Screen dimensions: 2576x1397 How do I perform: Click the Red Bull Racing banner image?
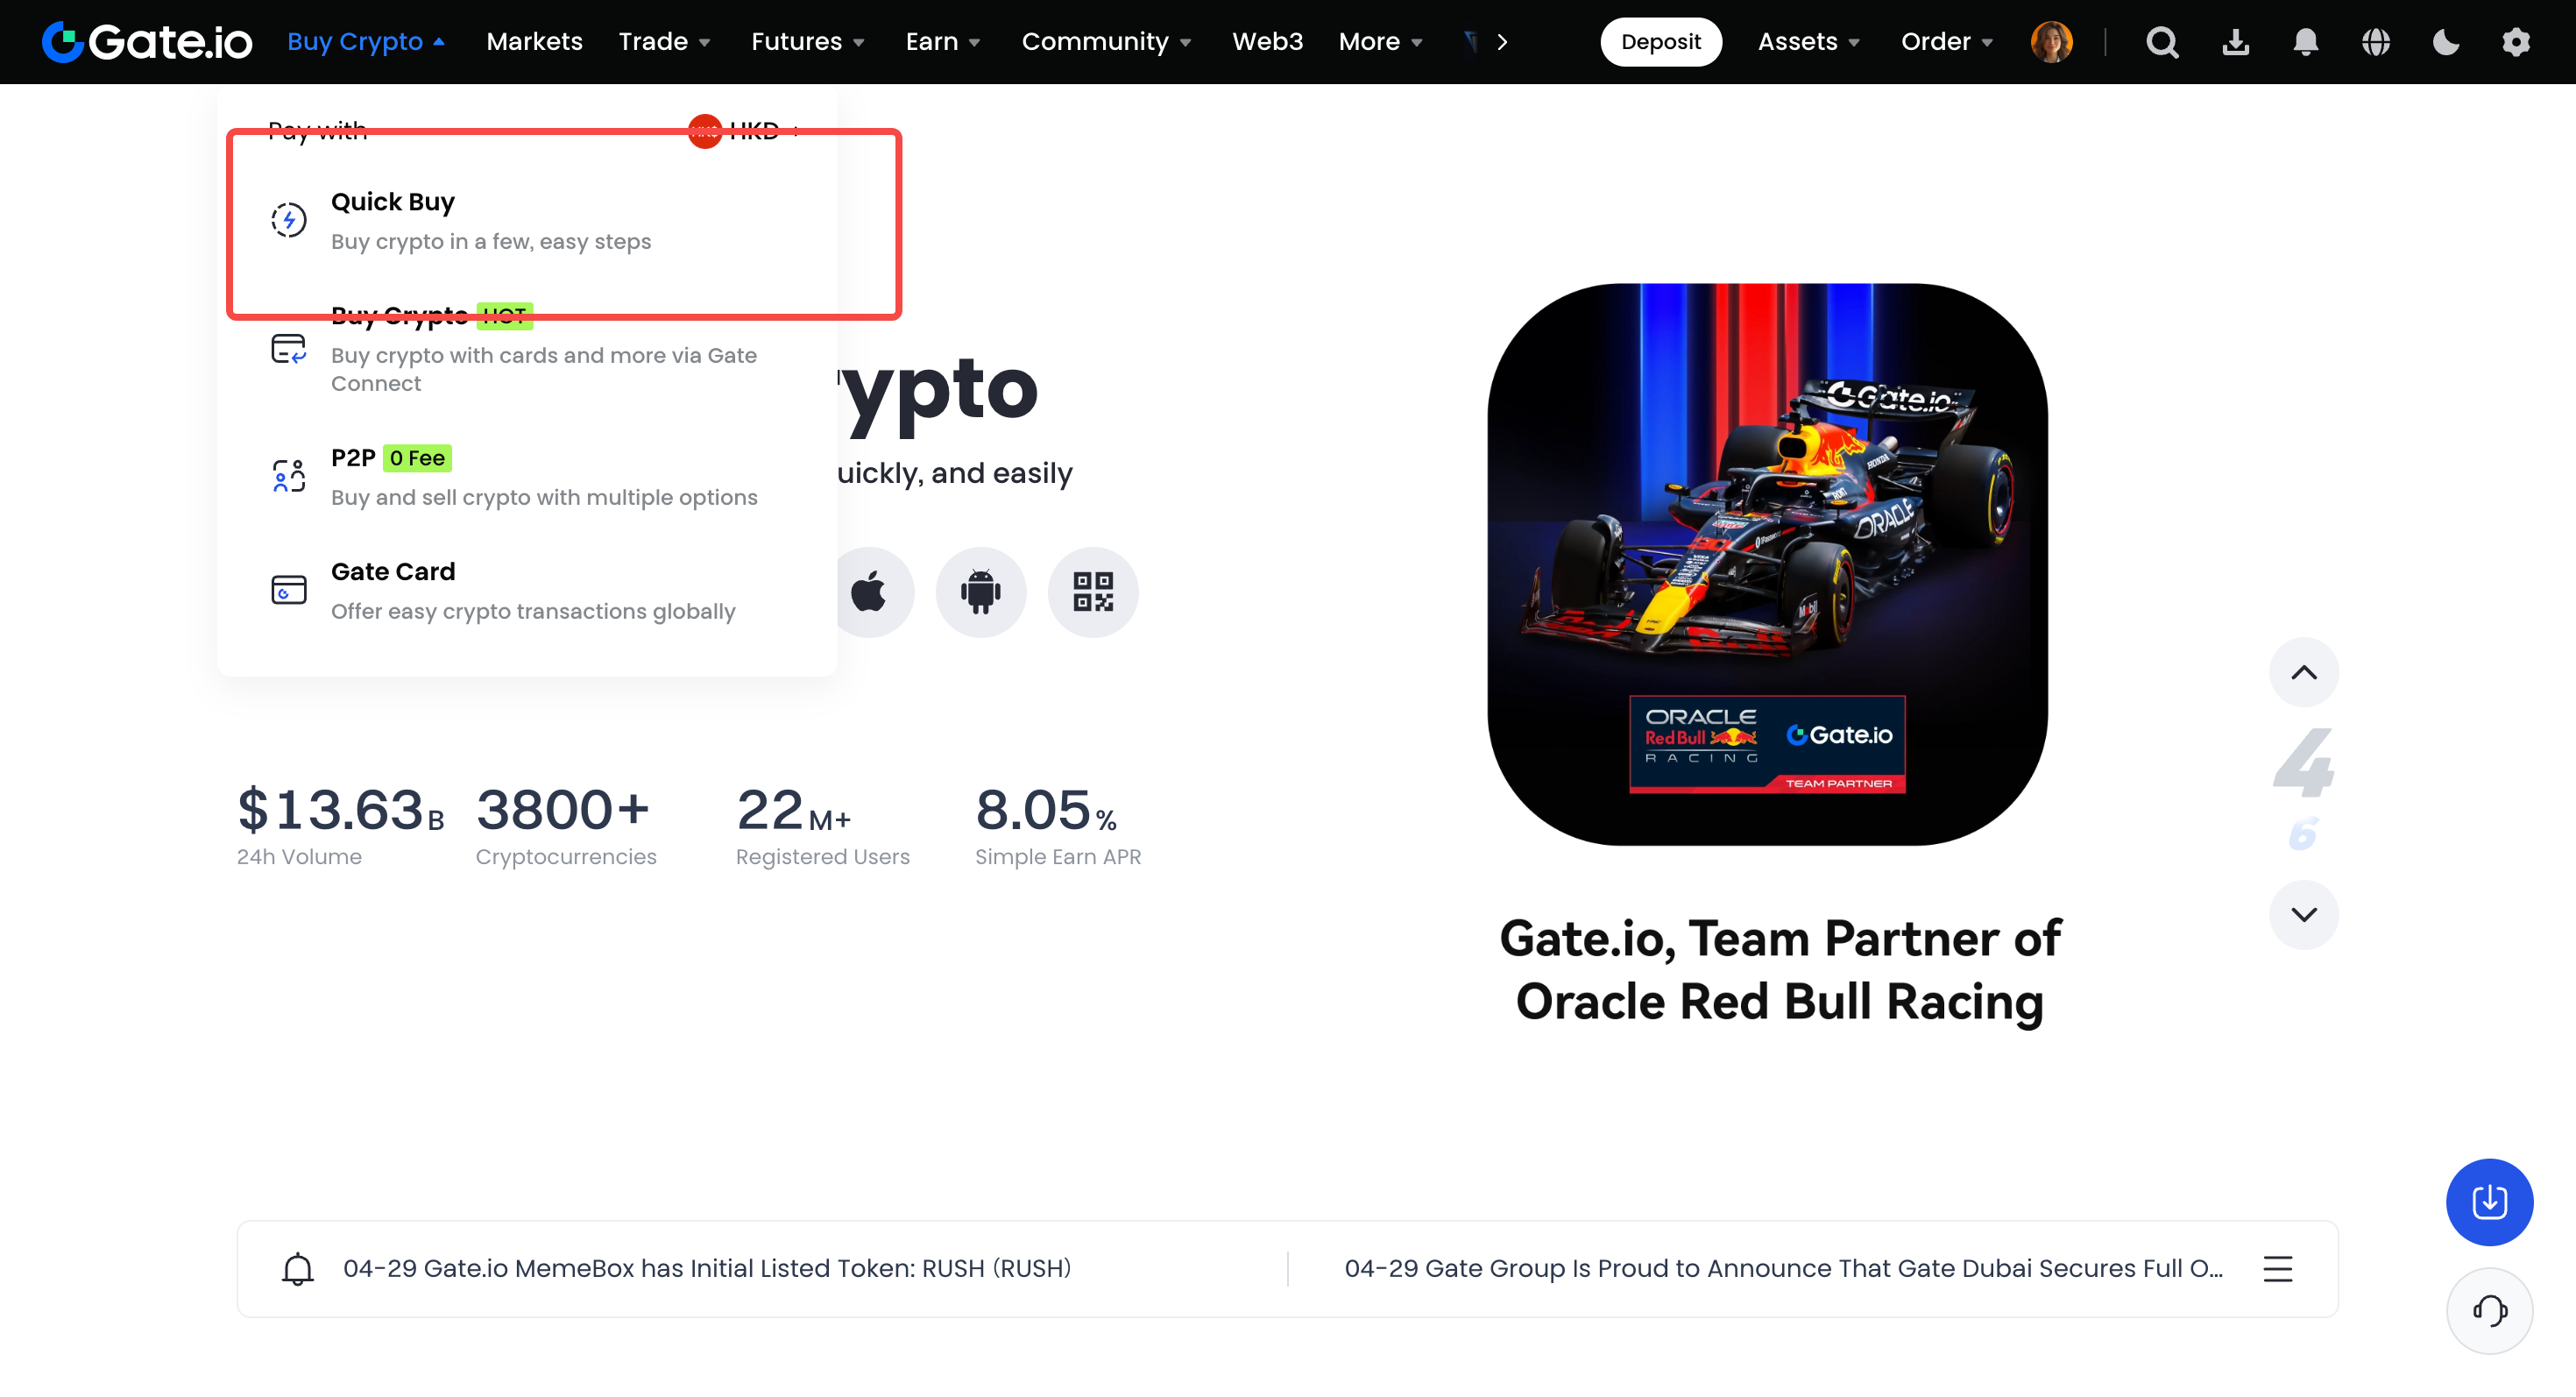pos(1767,564)
